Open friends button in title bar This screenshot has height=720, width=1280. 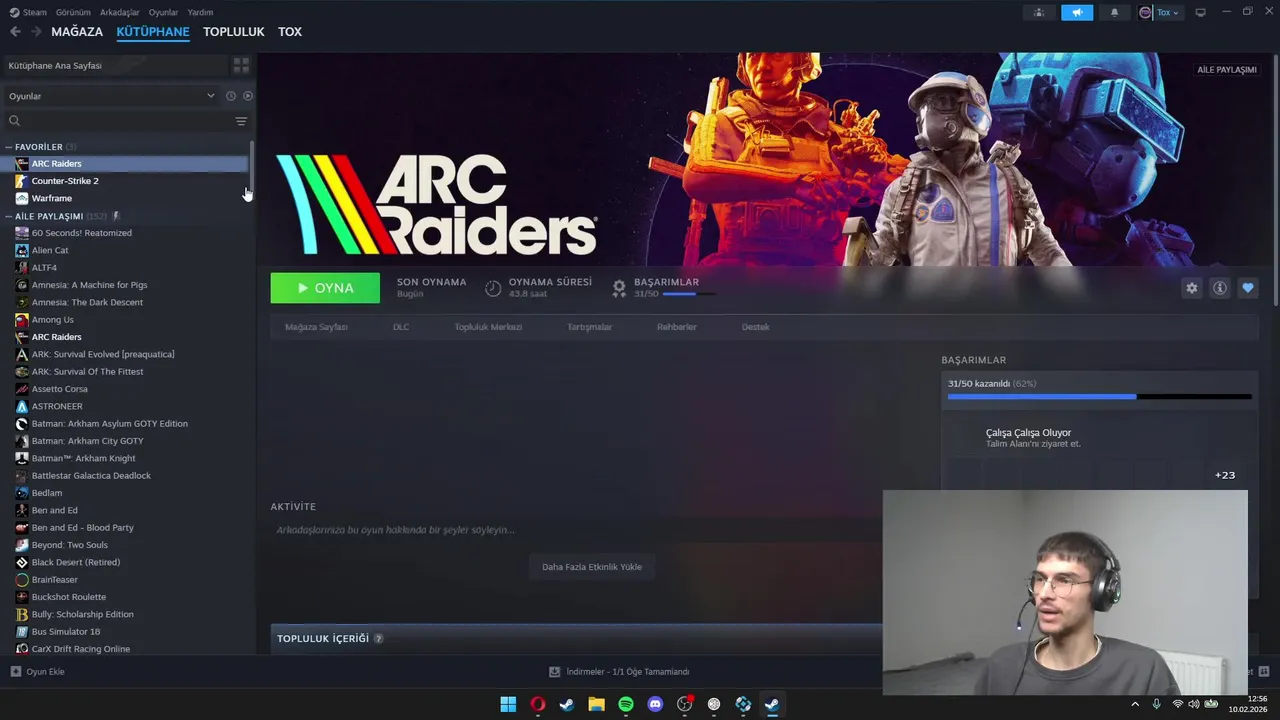coord(1039,13)
